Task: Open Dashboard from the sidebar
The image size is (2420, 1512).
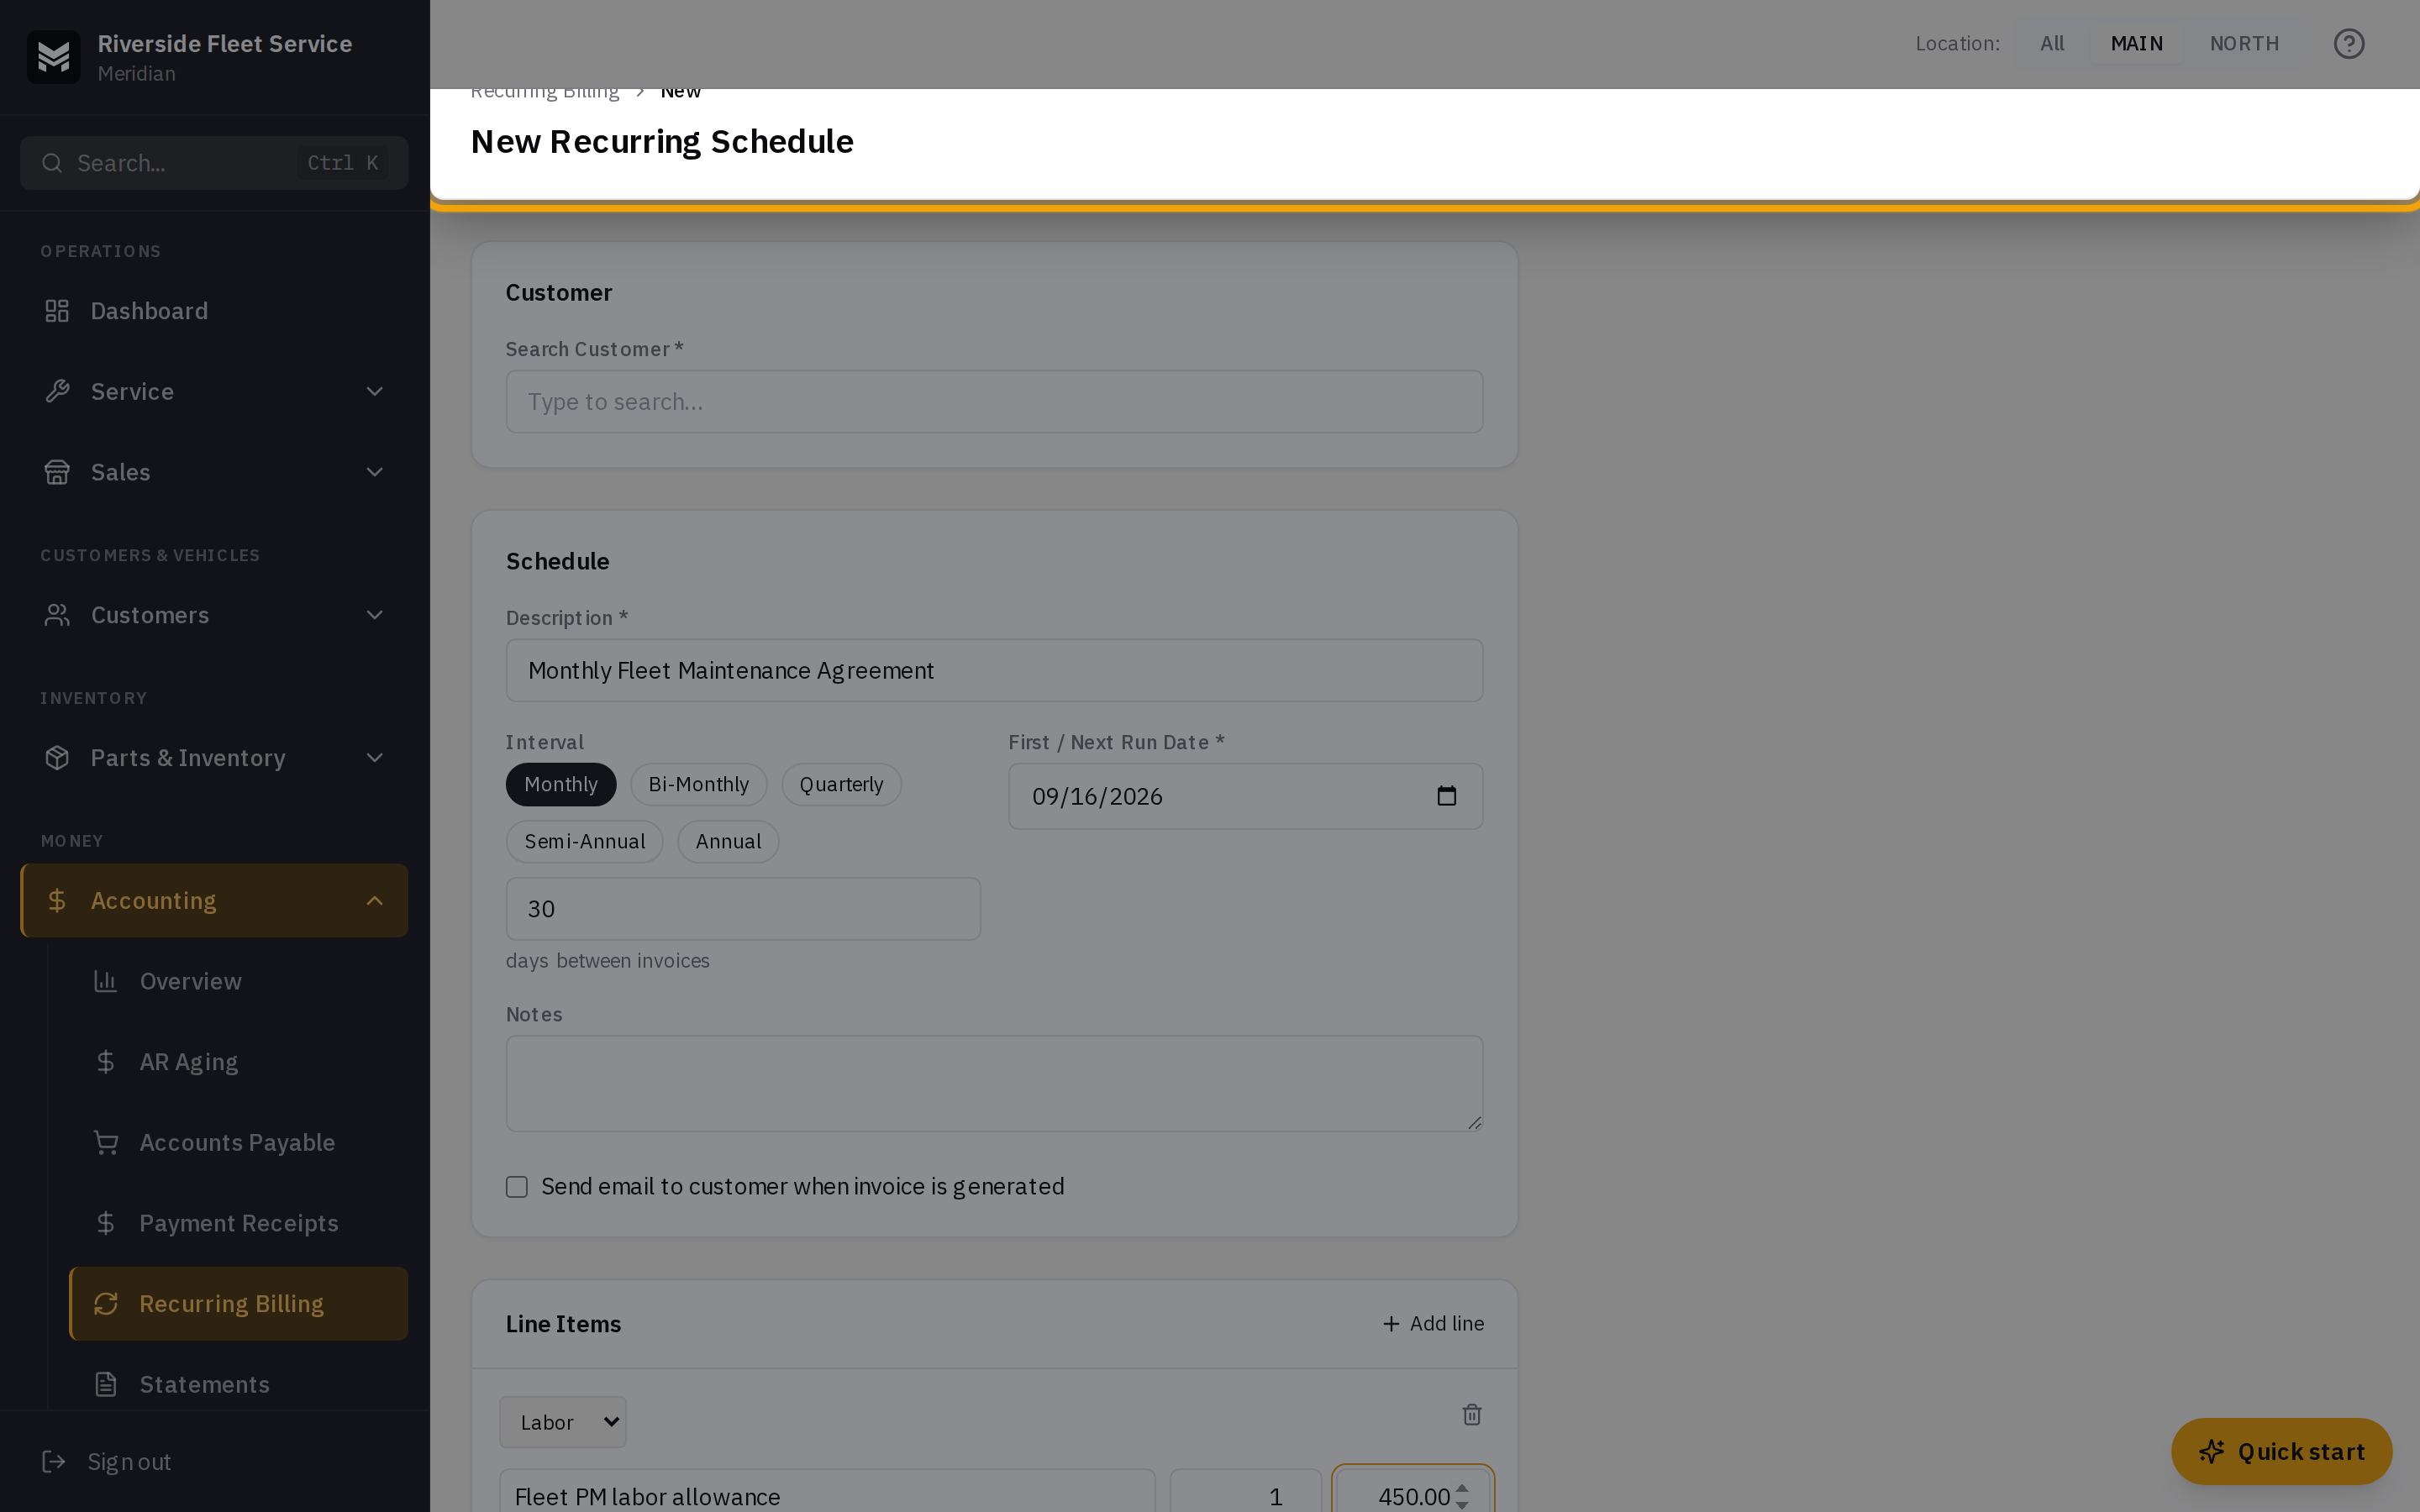Action: [x=214, y=311]
